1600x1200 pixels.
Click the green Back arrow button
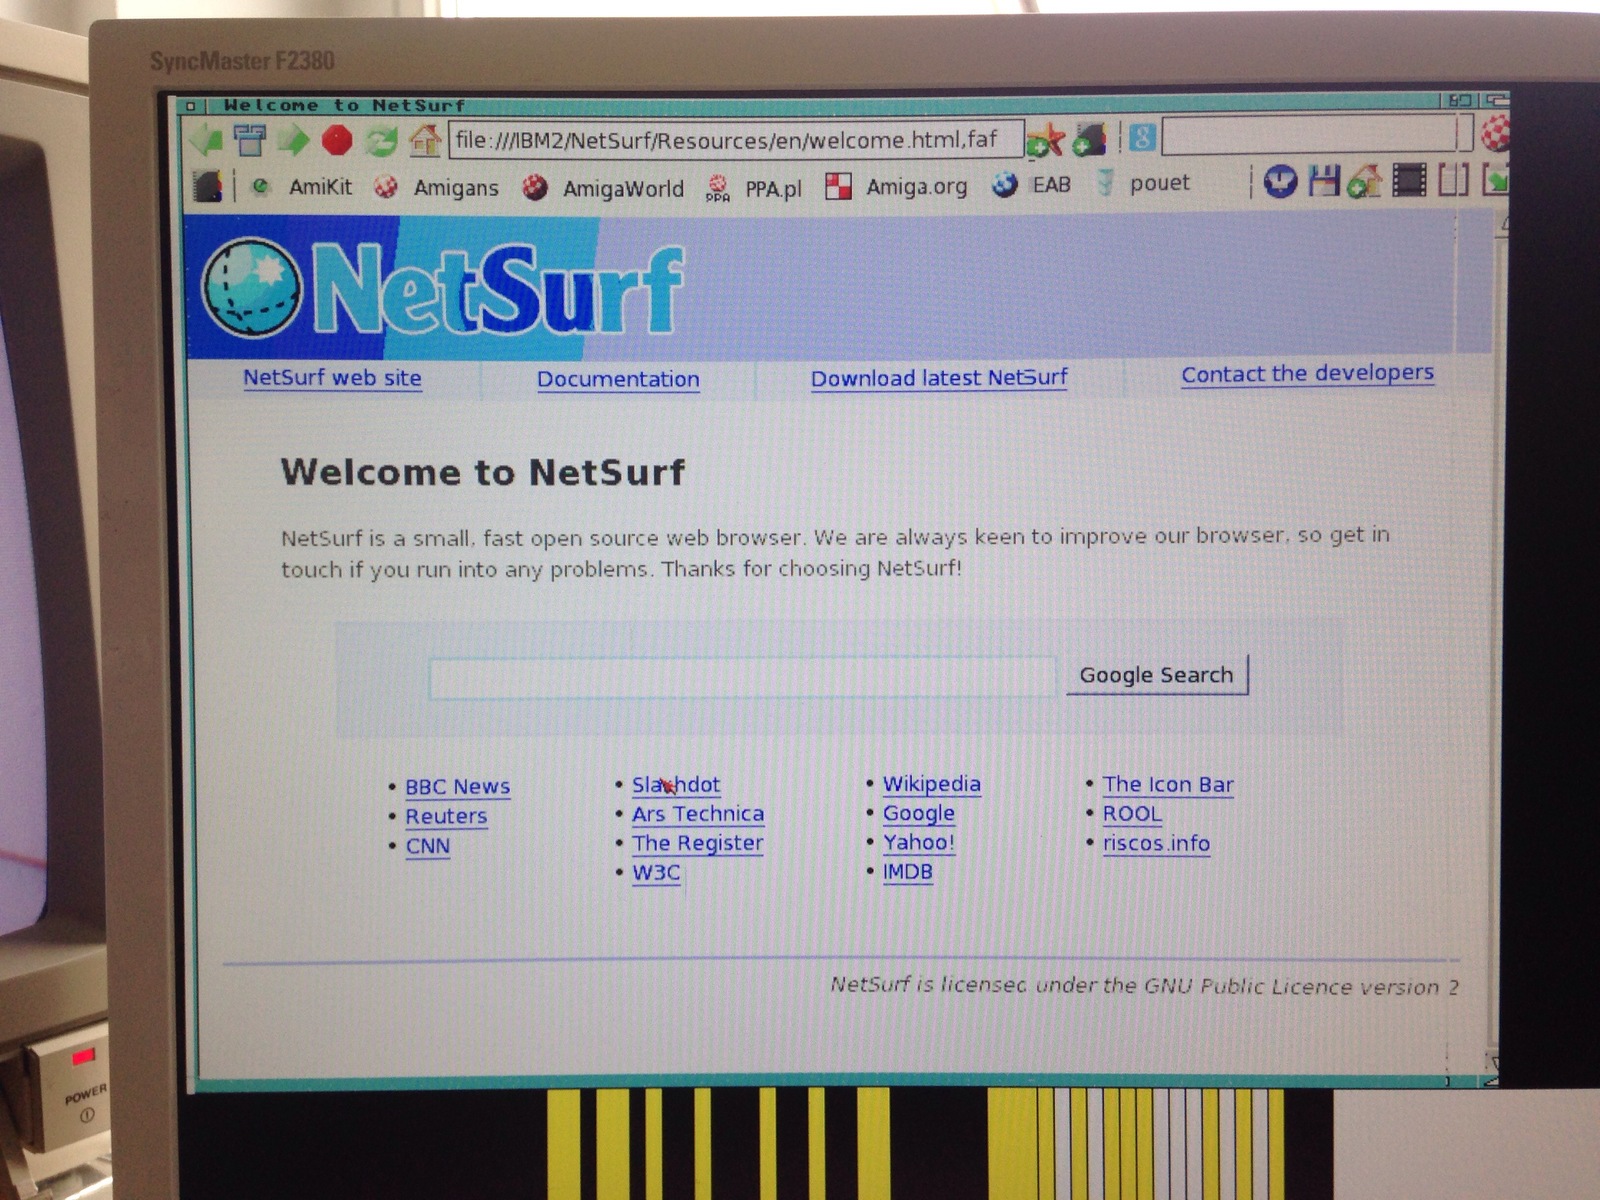pos(206,140)
